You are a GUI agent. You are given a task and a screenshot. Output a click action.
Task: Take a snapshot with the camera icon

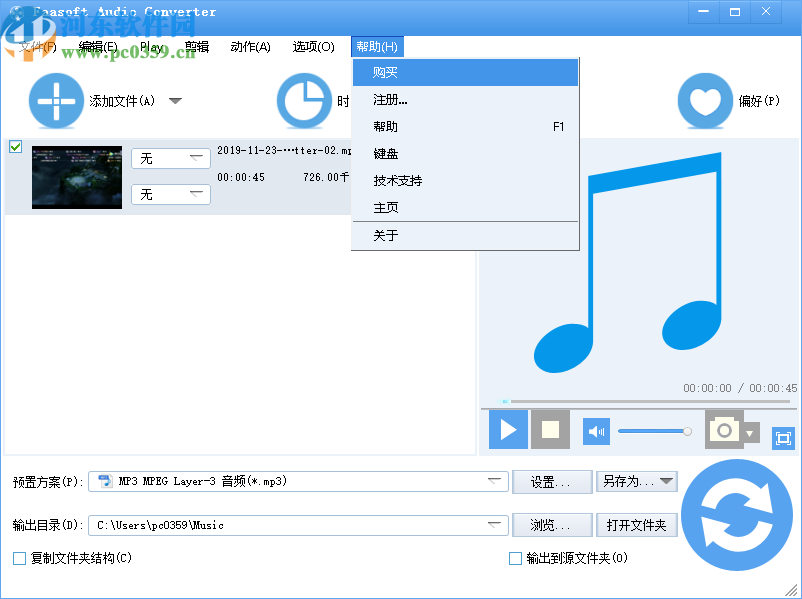pyautogui.click(x=725, y=430)
